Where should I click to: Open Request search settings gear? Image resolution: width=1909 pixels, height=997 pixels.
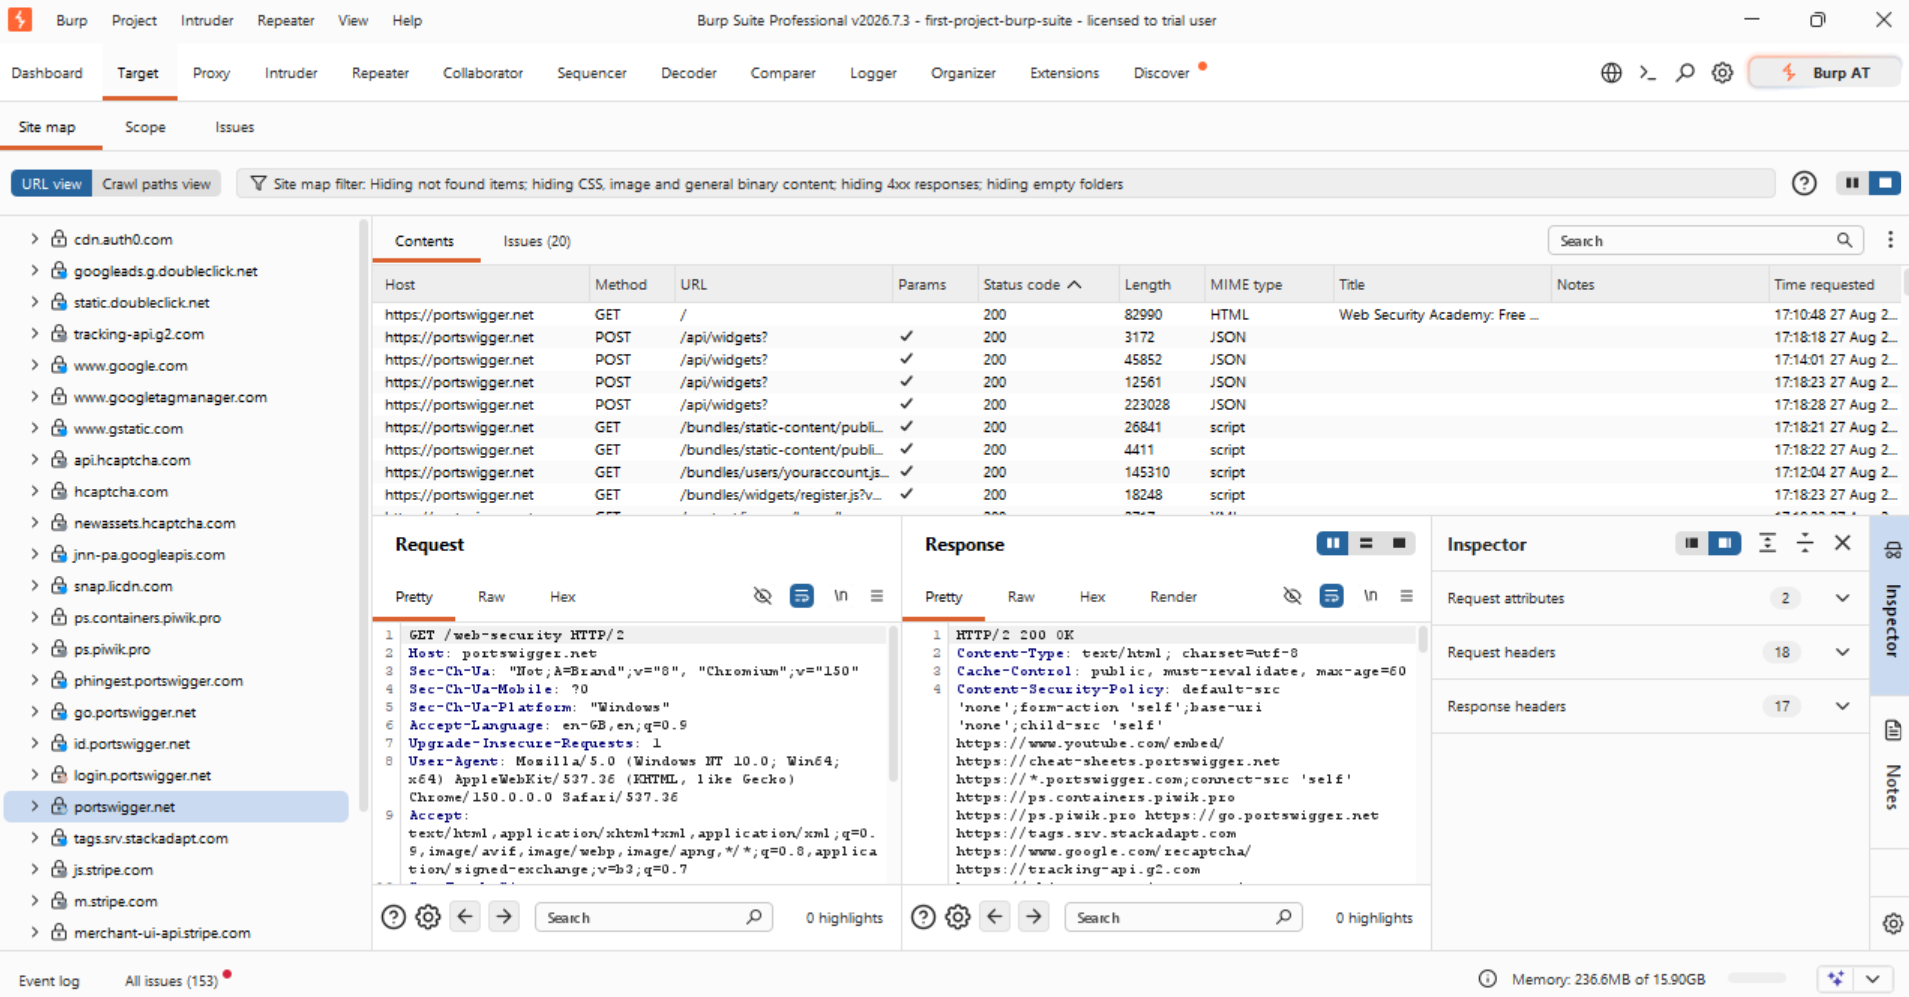428,917
